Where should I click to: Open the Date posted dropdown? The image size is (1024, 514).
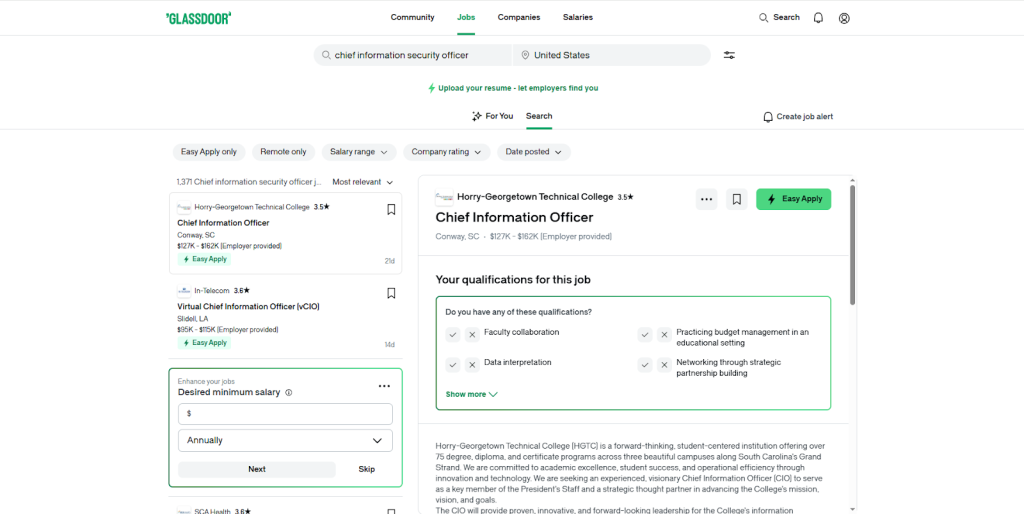click(534, 152)
